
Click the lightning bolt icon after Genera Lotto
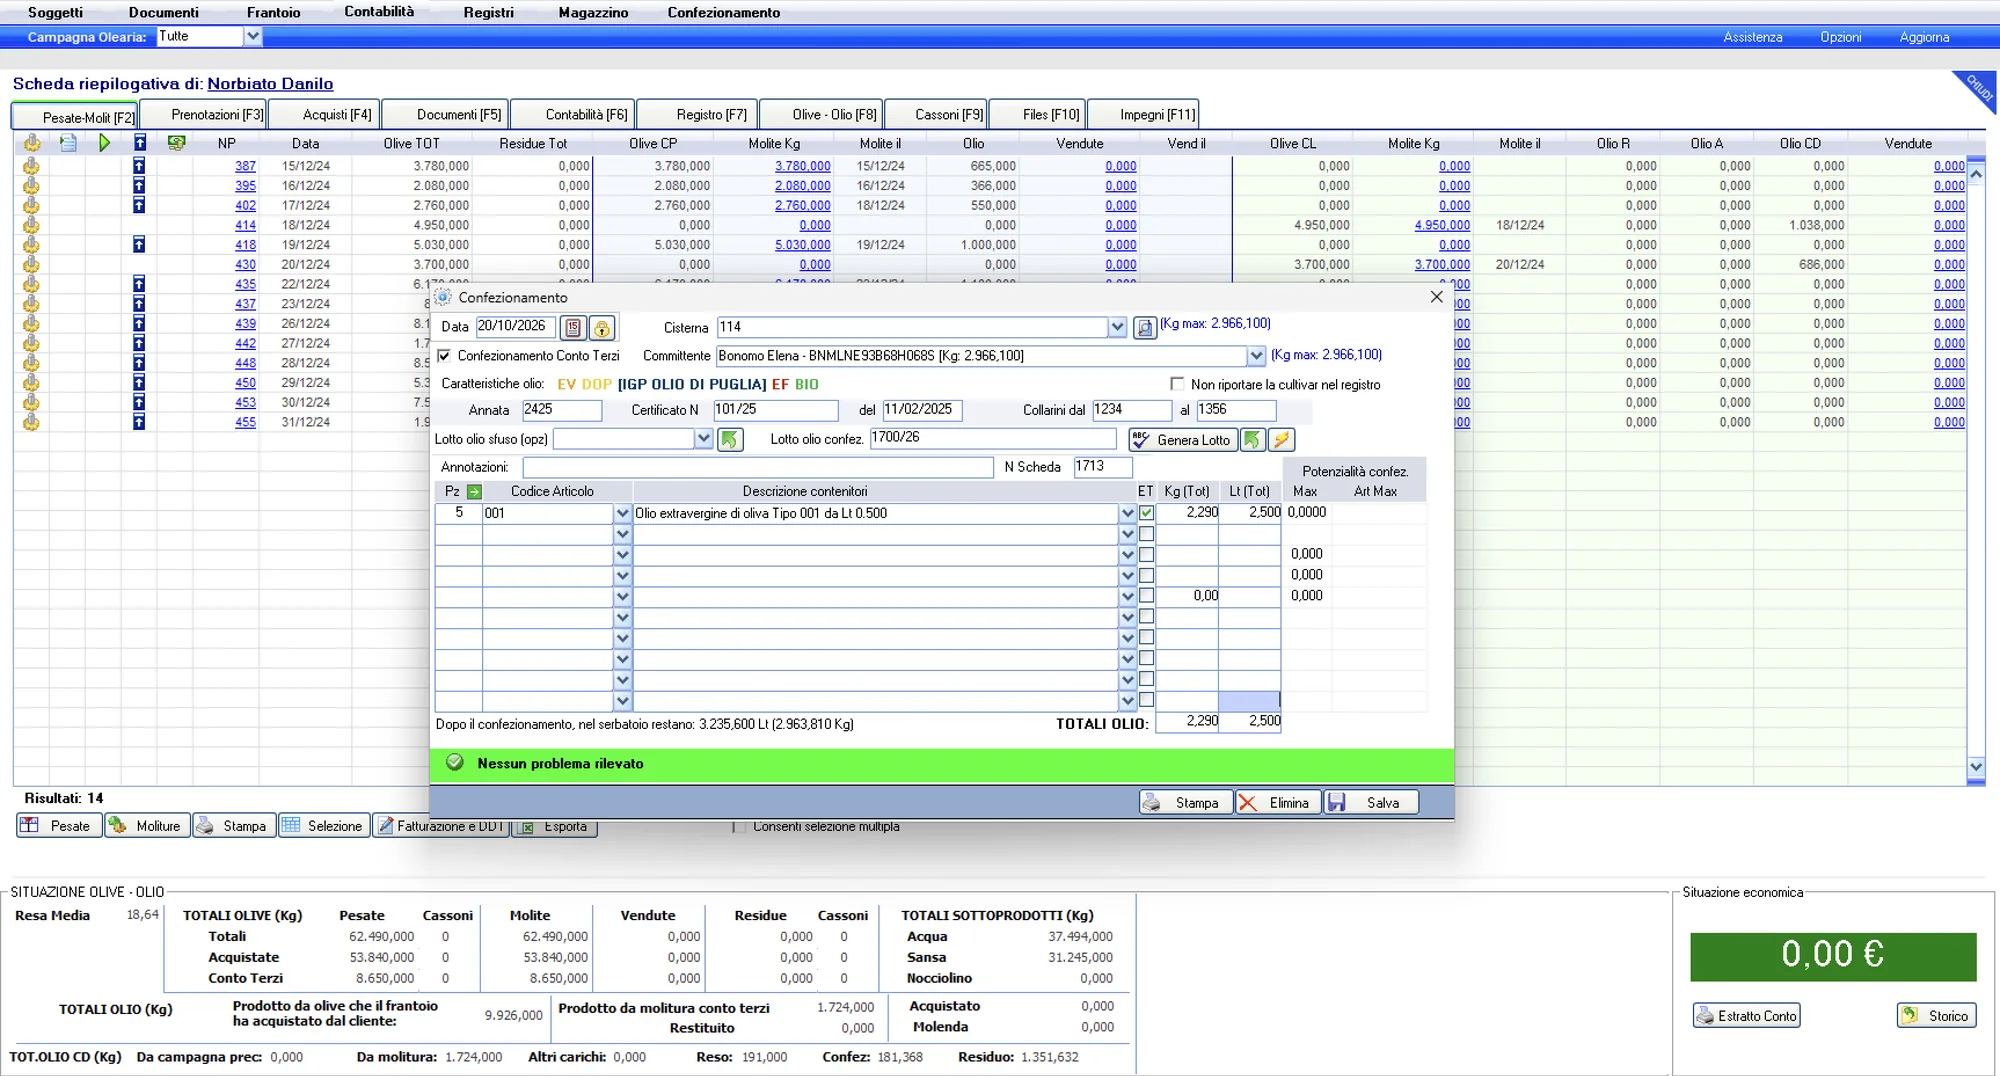point(1281,439)
